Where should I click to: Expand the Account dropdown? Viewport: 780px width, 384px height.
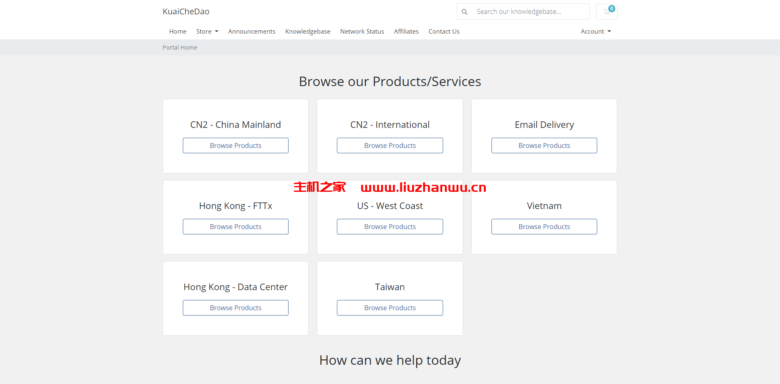[595, 31]
